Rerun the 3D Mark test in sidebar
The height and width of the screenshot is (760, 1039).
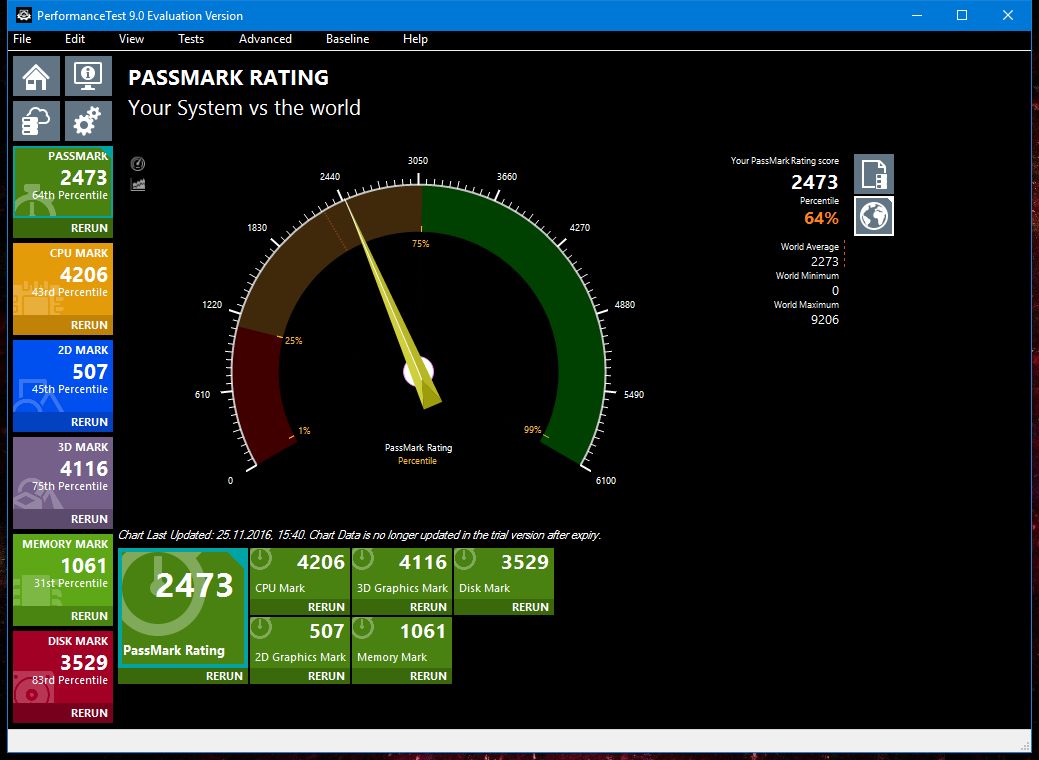point(89,519)
